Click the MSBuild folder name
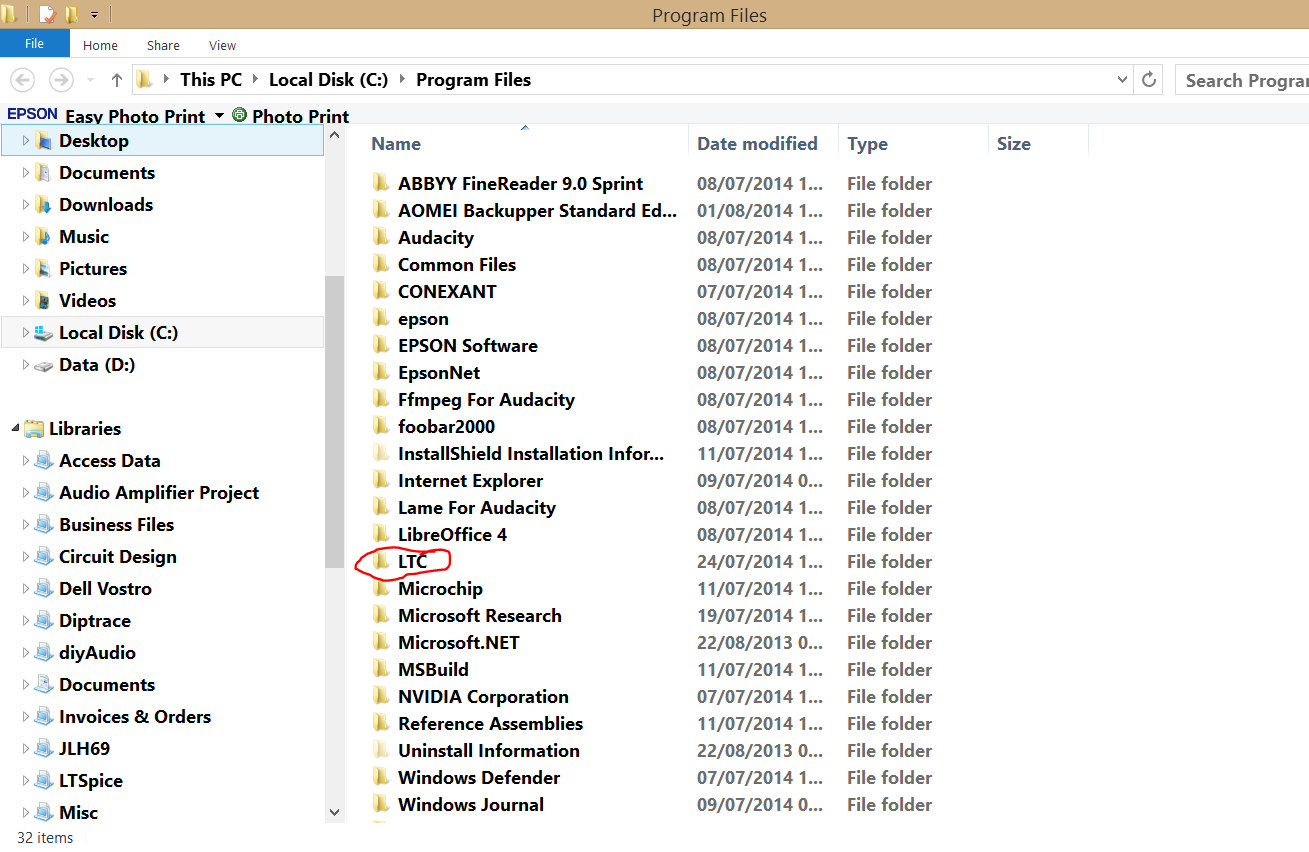Screen dimensions: 1309x852 point(433,669)
